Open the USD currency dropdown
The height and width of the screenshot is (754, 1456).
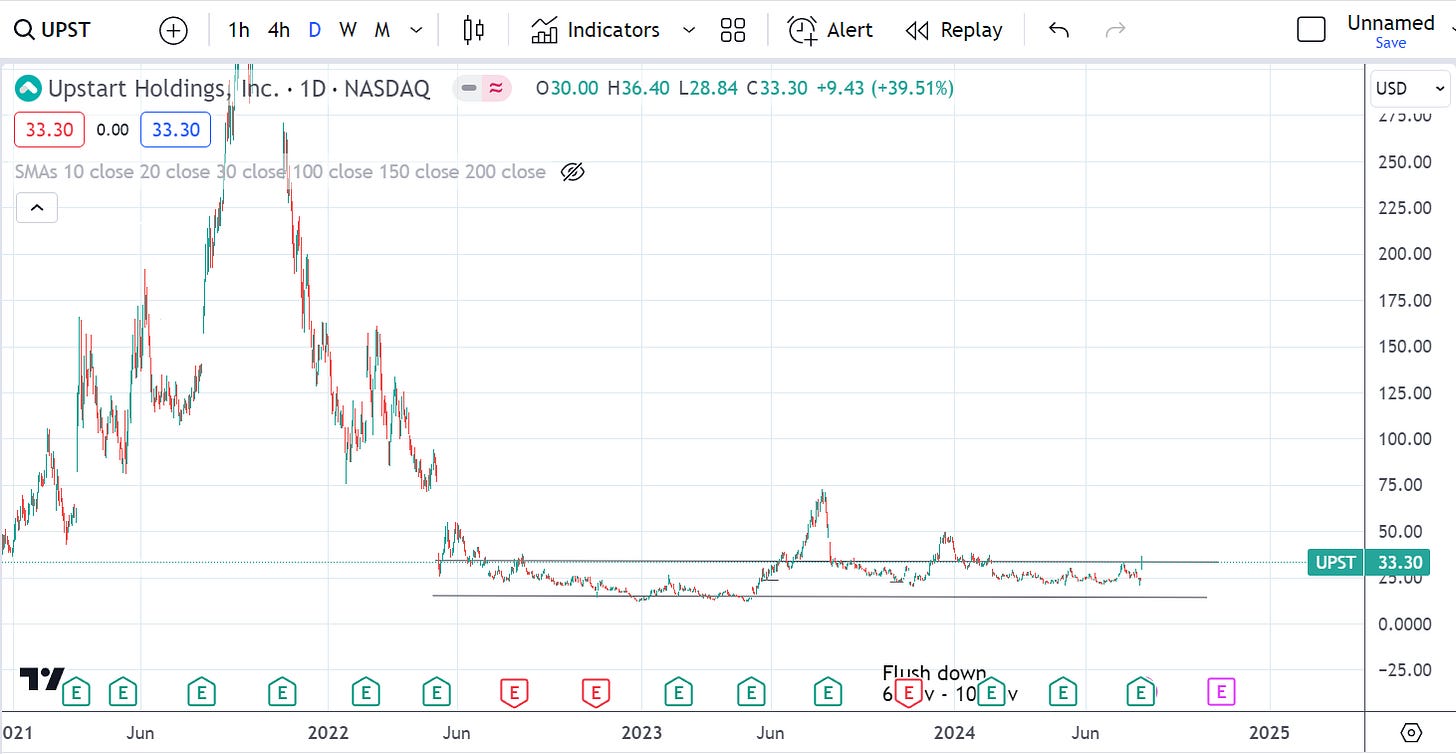(x=1410, y=88)
